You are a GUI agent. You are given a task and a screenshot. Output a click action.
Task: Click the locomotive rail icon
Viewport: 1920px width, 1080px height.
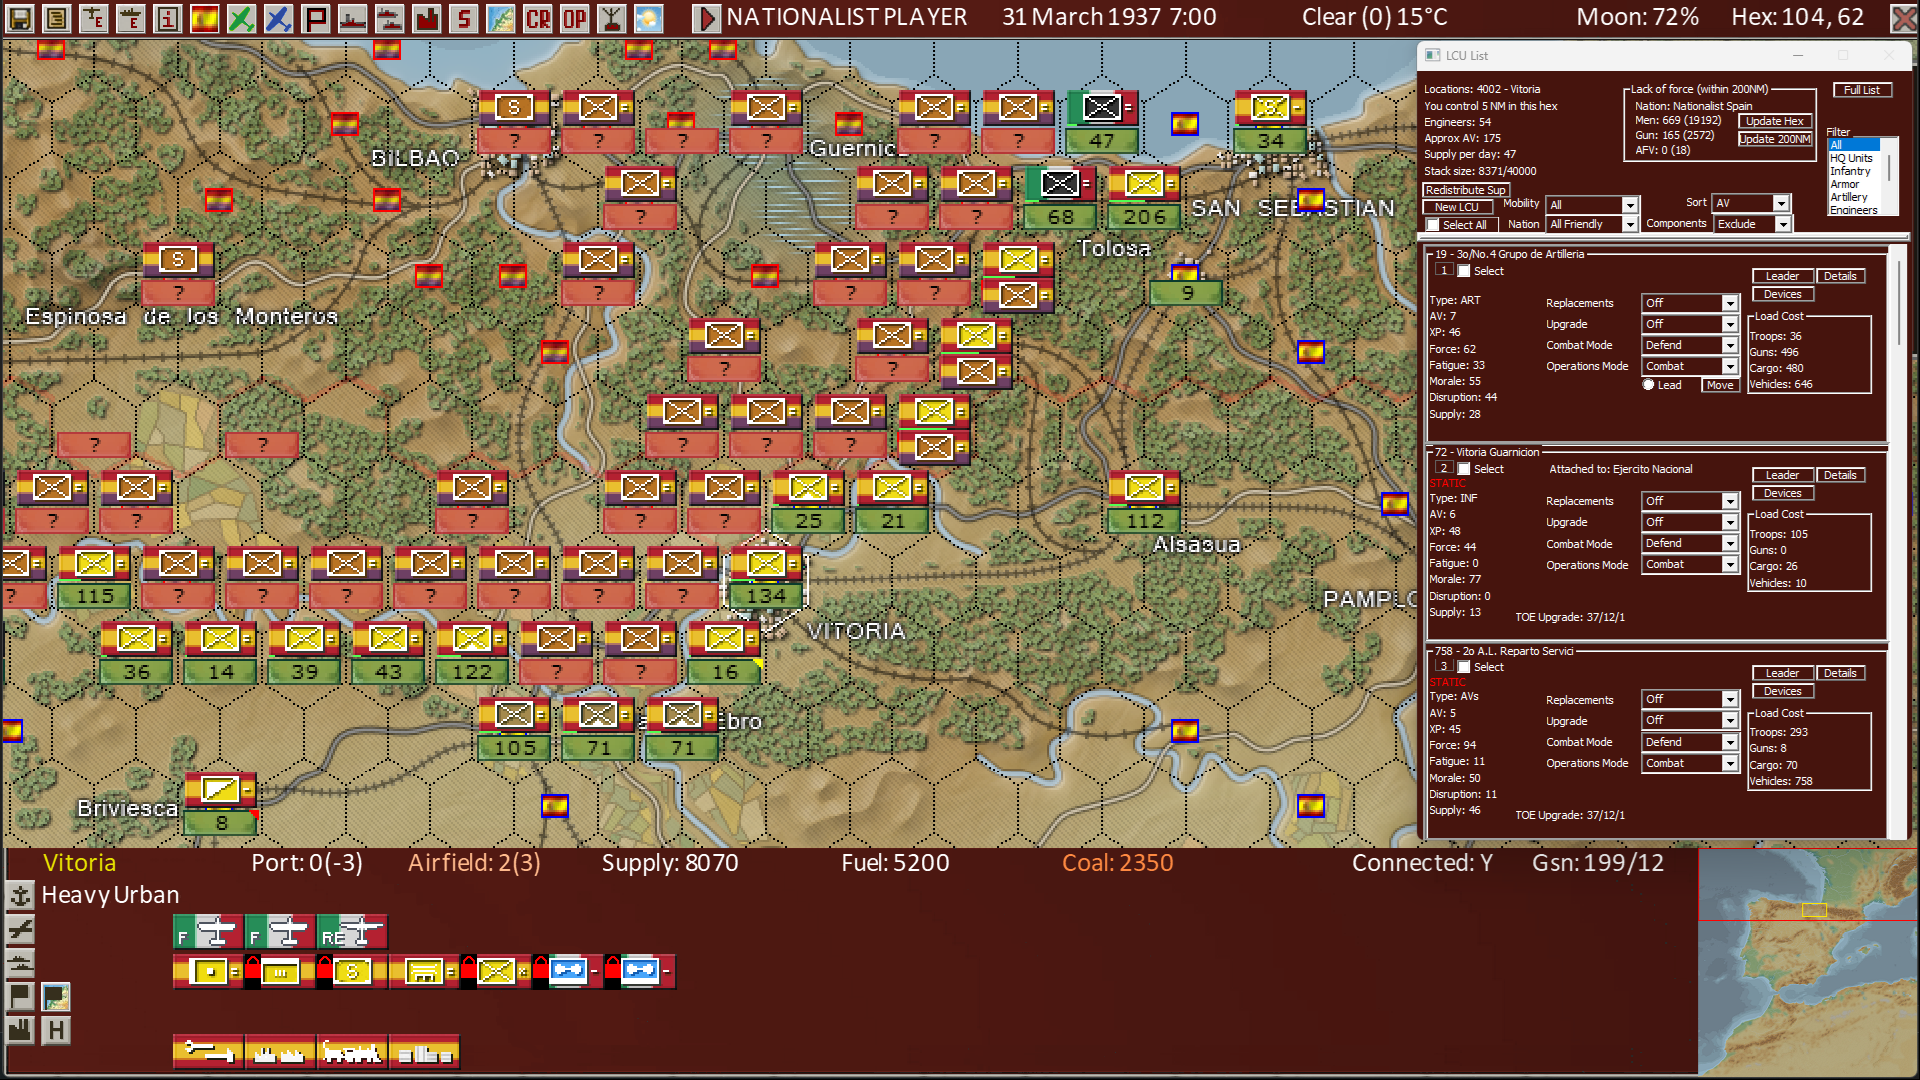[352, 1052]
